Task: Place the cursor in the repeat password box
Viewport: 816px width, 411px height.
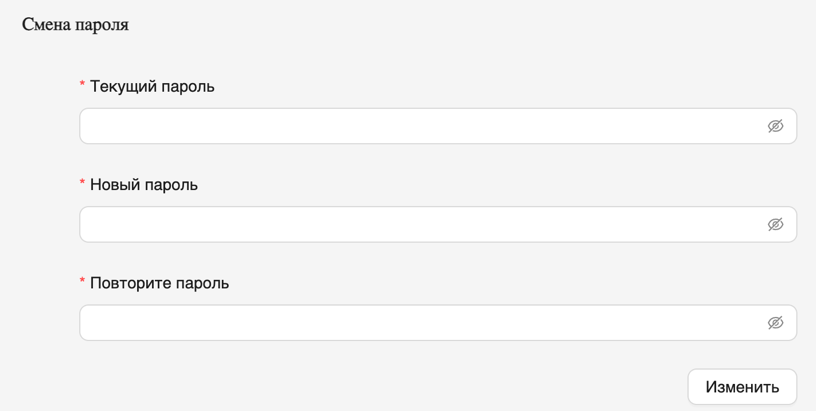Action: 420,322
